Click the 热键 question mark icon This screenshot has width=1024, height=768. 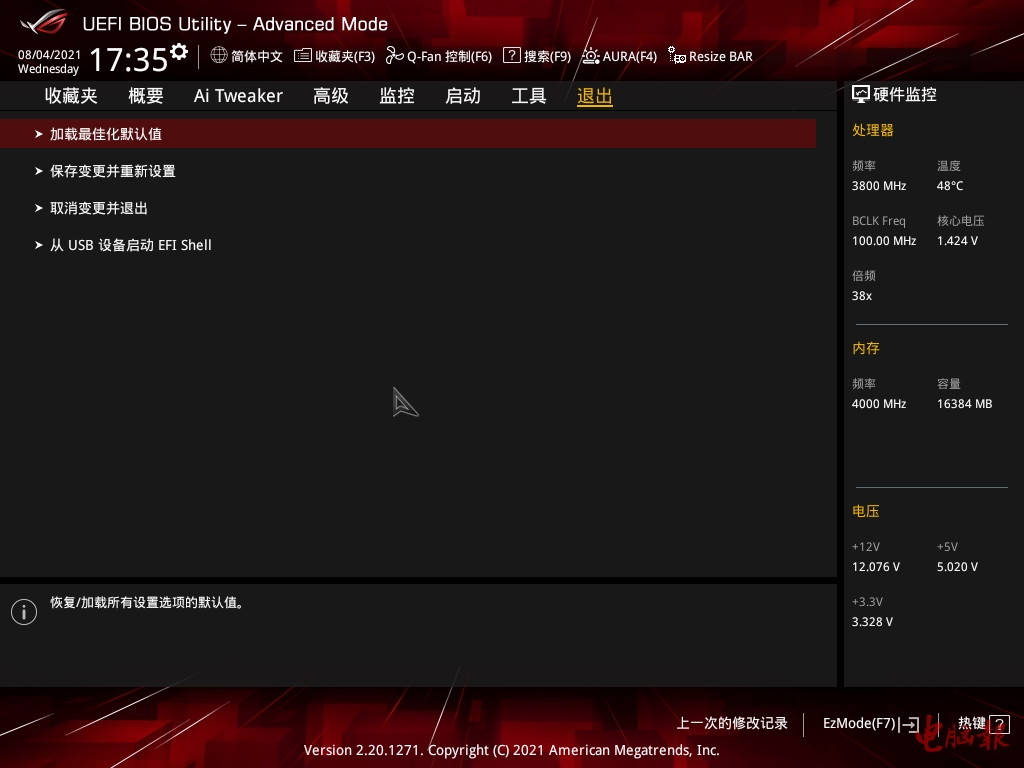click(x=999, y=724)
